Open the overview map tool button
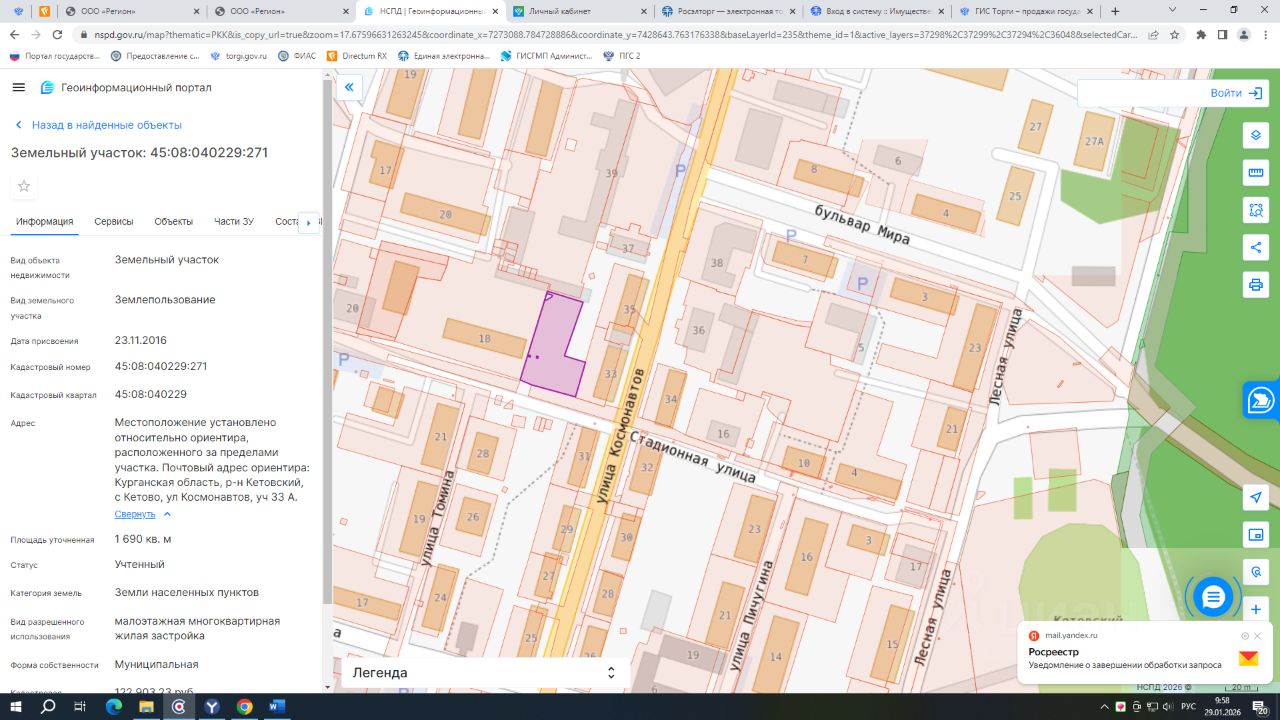The image size is (1280, 720). (x=1256, y=535)
